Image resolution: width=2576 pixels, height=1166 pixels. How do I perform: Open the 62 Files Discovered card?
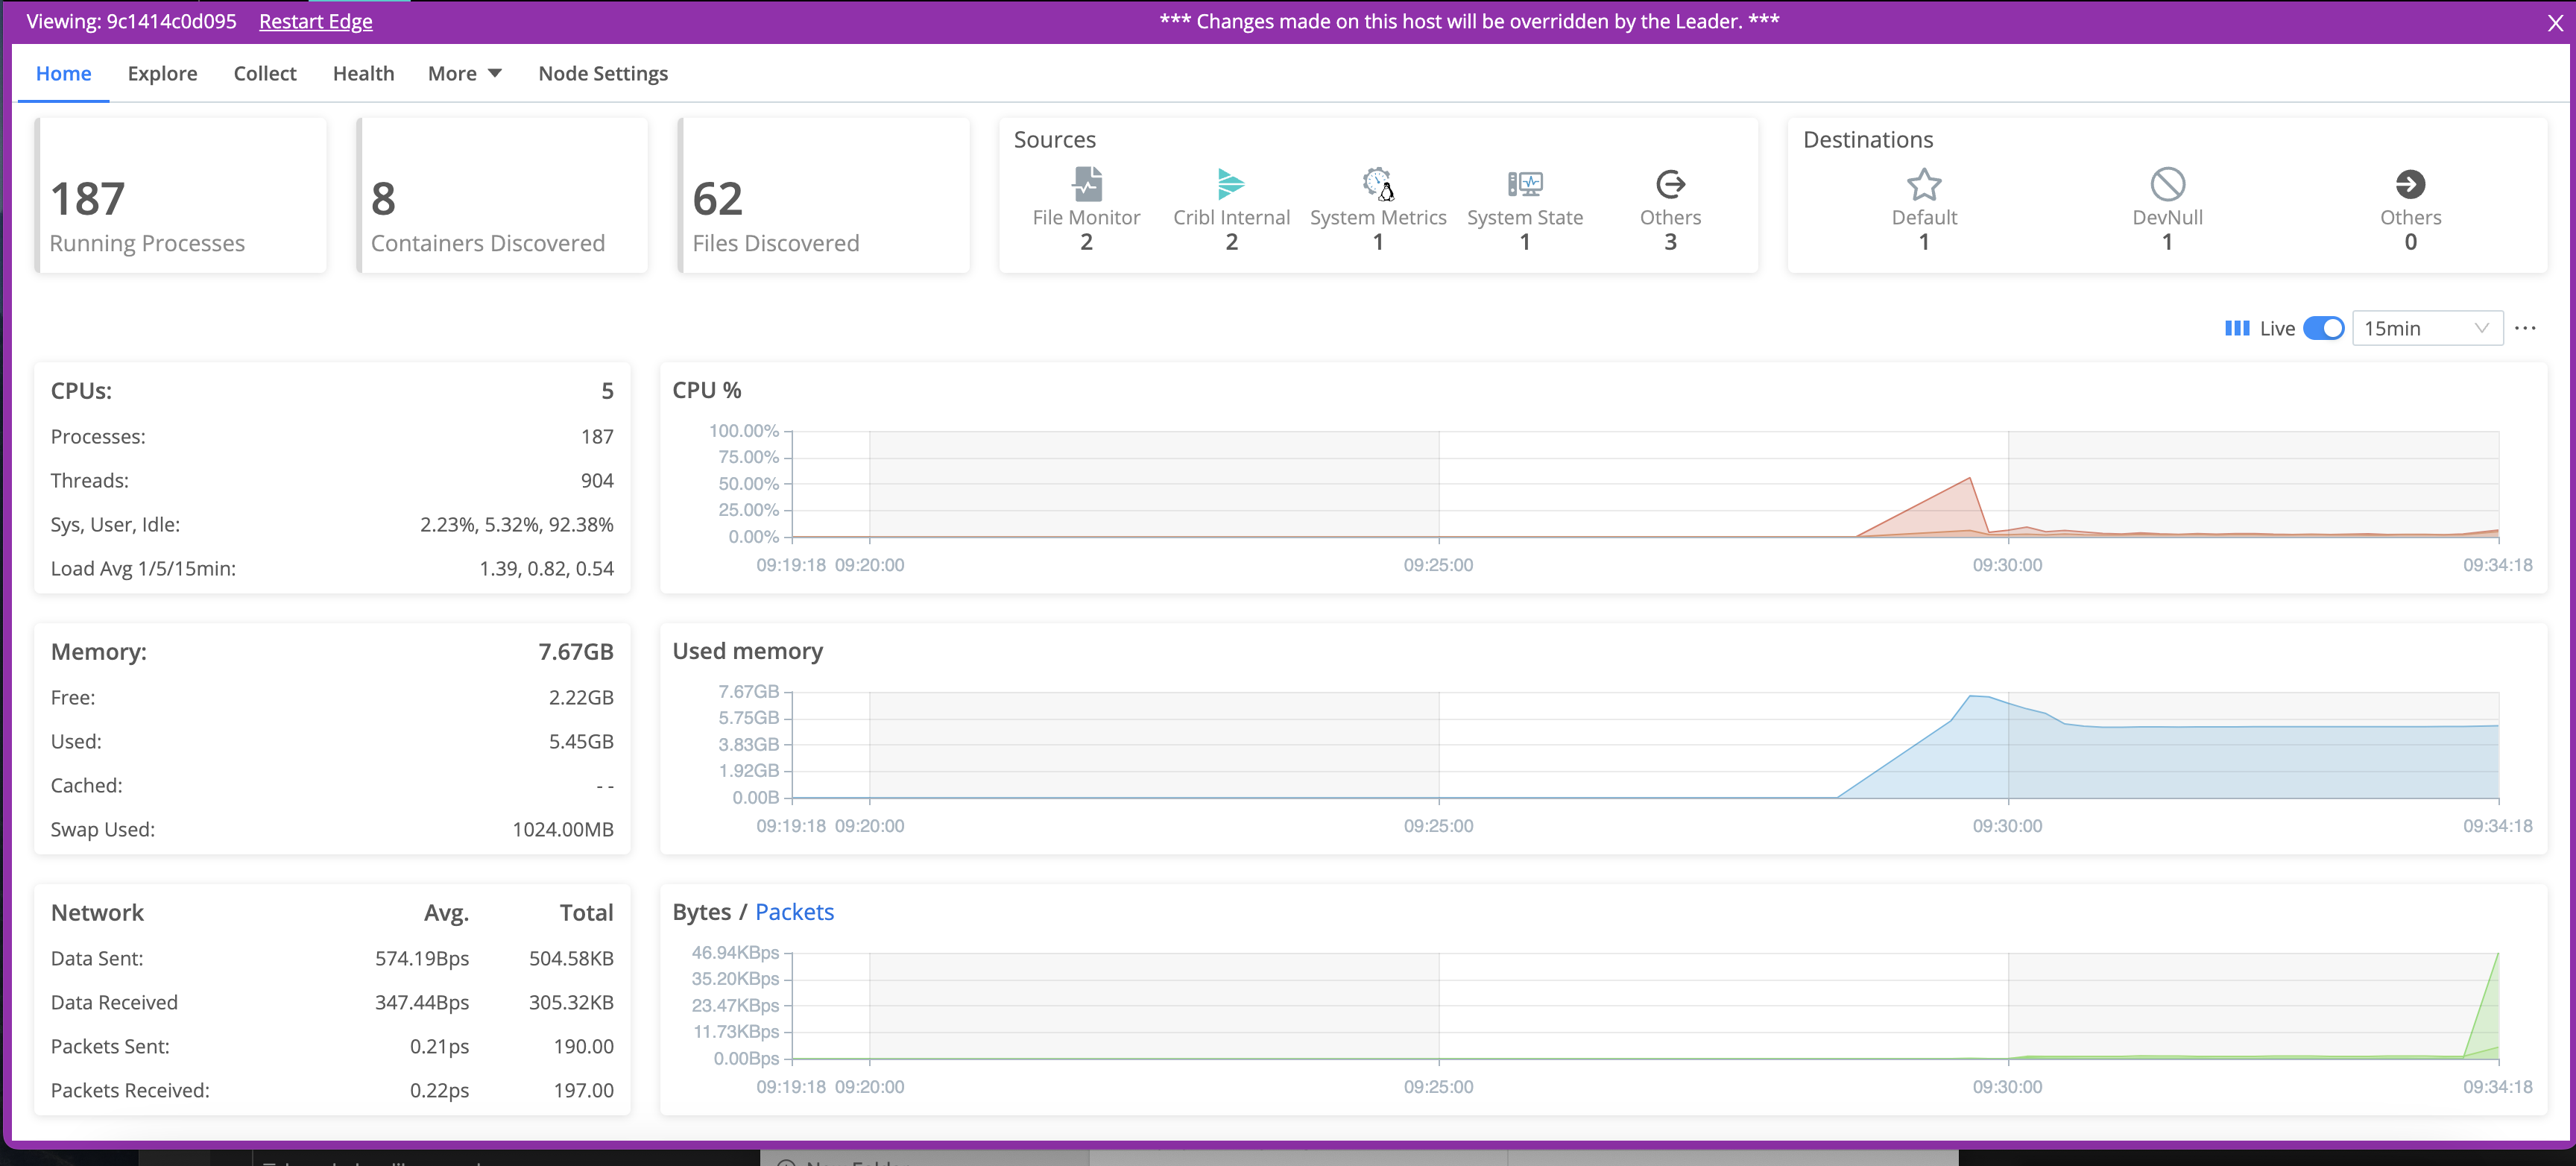pos(824,195)
